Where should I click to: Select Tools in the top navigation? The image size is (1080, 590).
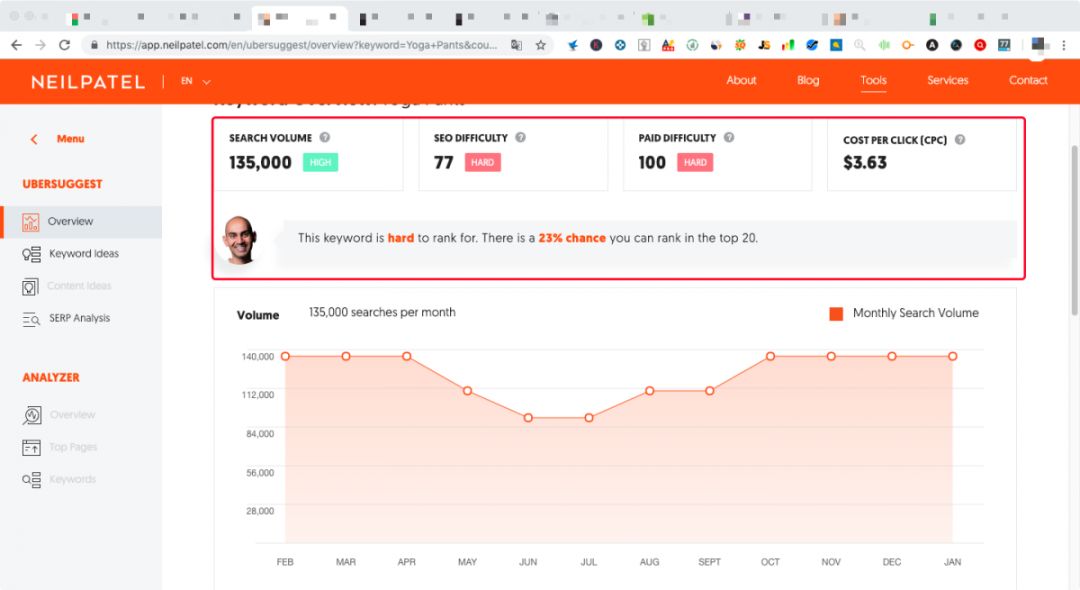(873, 81)
